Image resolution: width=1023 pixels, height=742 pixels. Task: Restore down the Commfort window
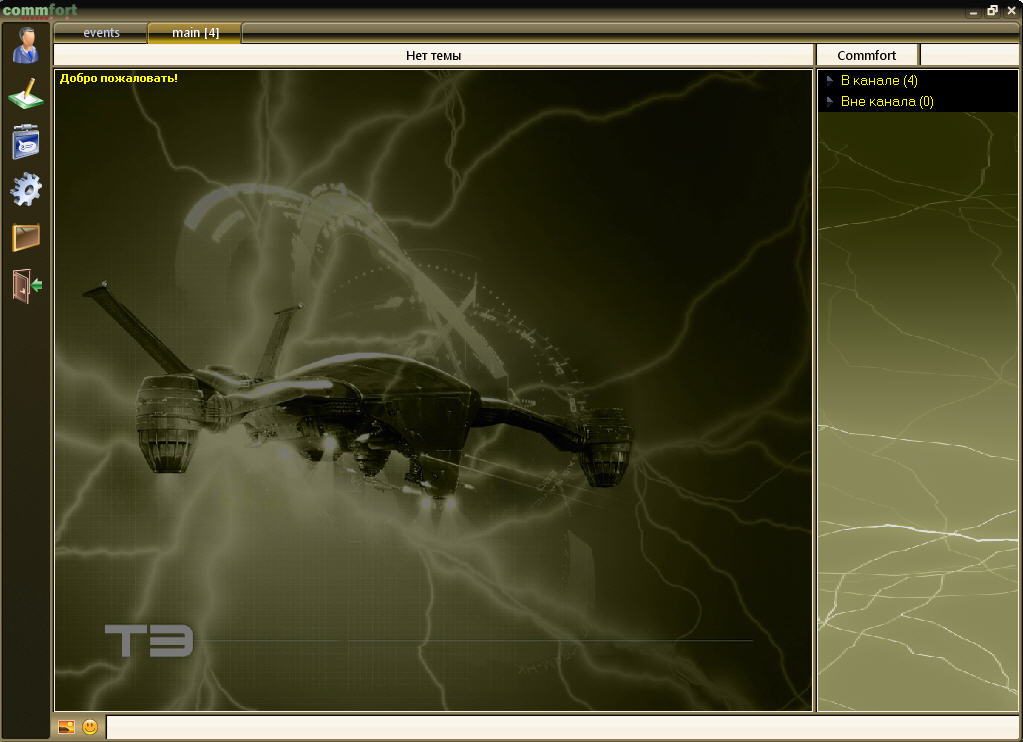992,10
